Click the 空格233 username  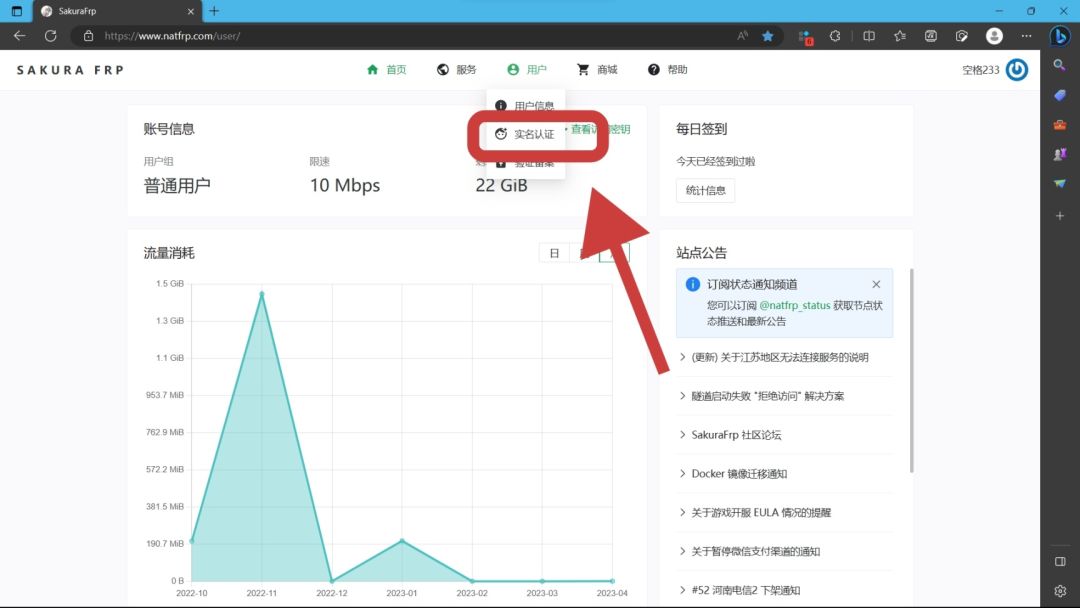[980, 70]
